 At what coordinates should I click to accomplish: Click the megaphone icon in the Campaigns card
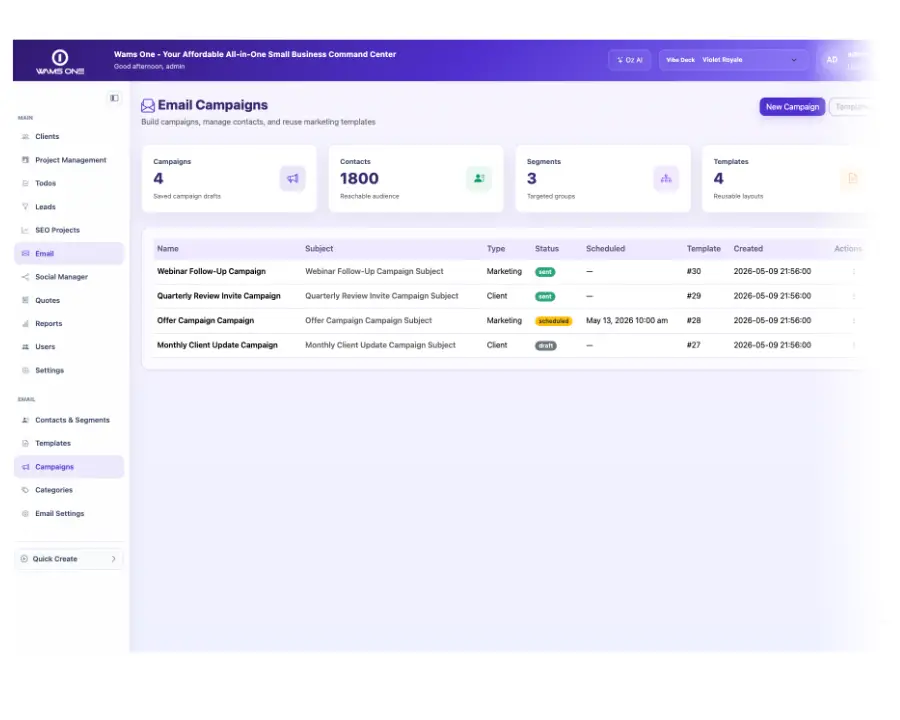click(x=293, y=179)
